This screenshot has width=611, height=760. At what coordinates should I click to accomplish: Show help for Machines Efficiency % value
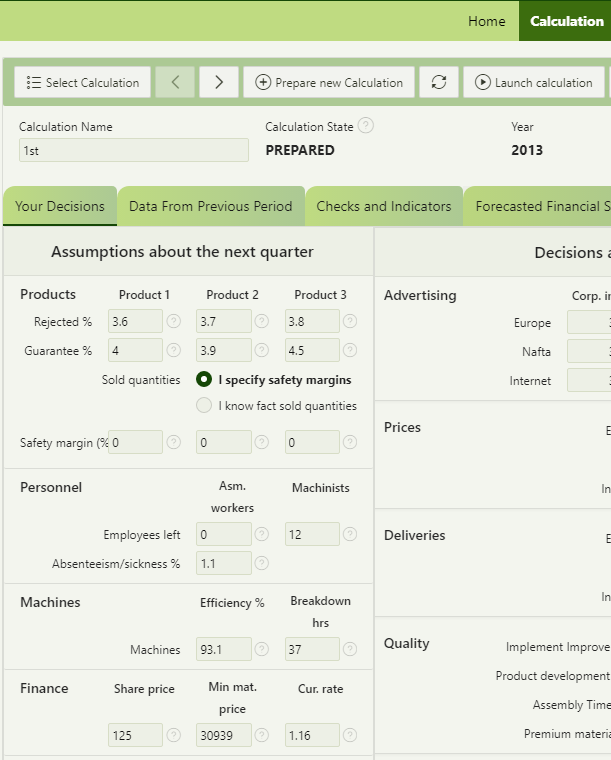pyautogui.click(x=262, y=649)
